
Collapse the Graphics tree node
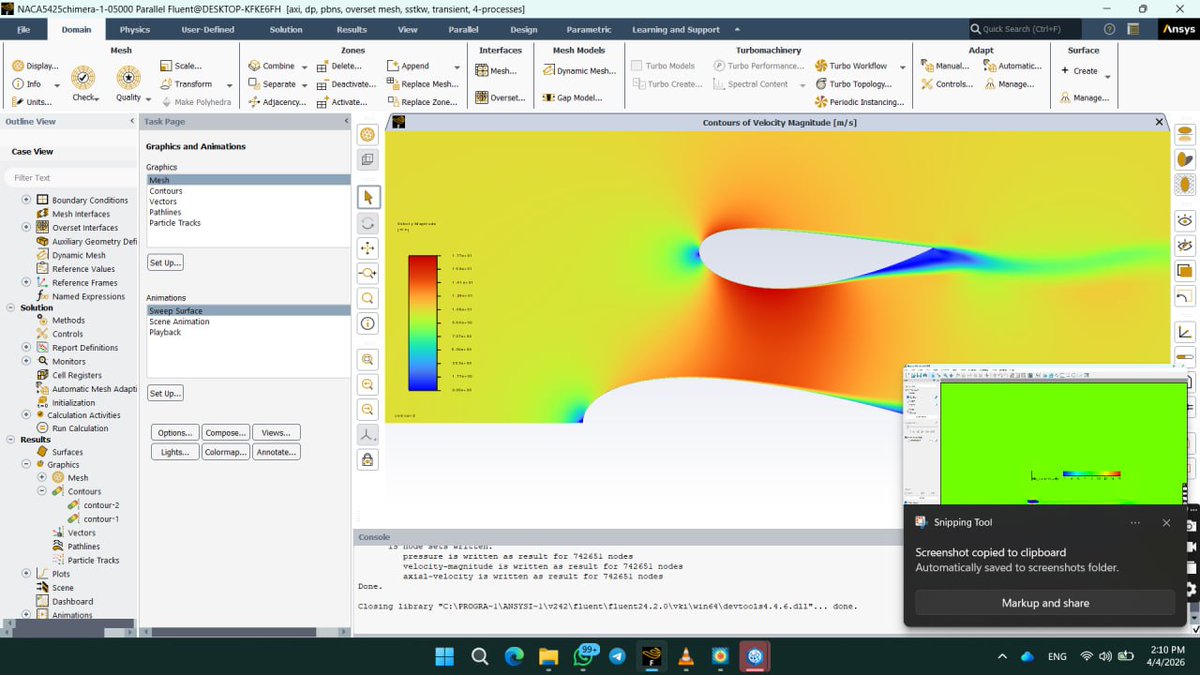27,464
